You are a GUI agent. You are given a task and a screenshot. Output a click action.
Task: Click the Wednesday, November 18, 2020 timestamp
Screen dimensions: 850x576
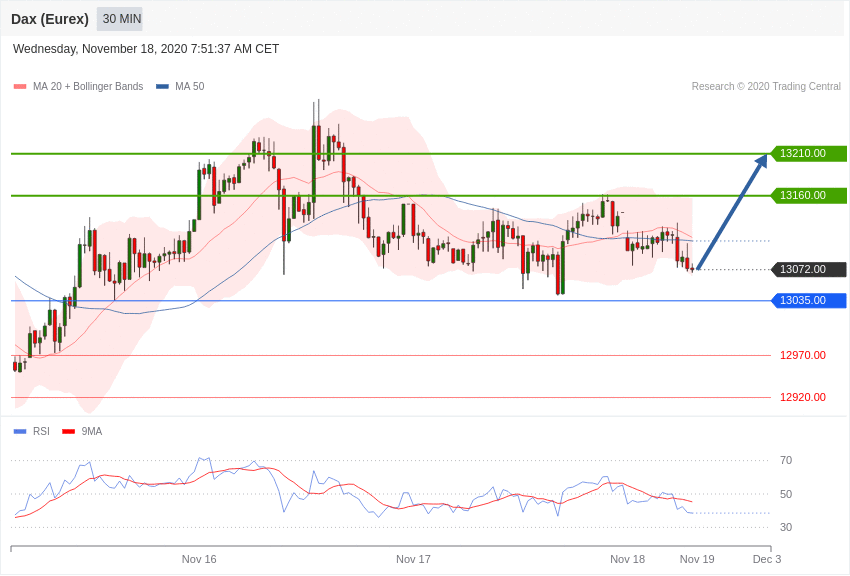click(146, 49)
